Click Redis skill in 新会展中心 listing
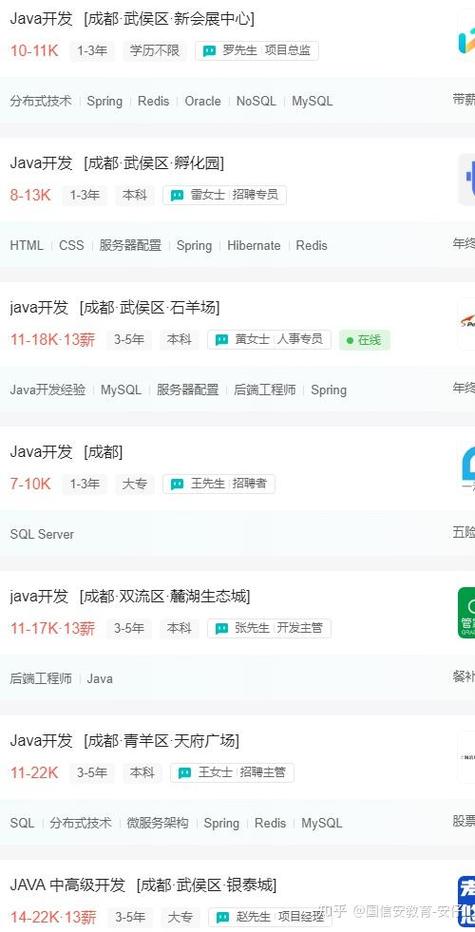The height and width of the screenshot is (932, 475). (x=153, y=101)
